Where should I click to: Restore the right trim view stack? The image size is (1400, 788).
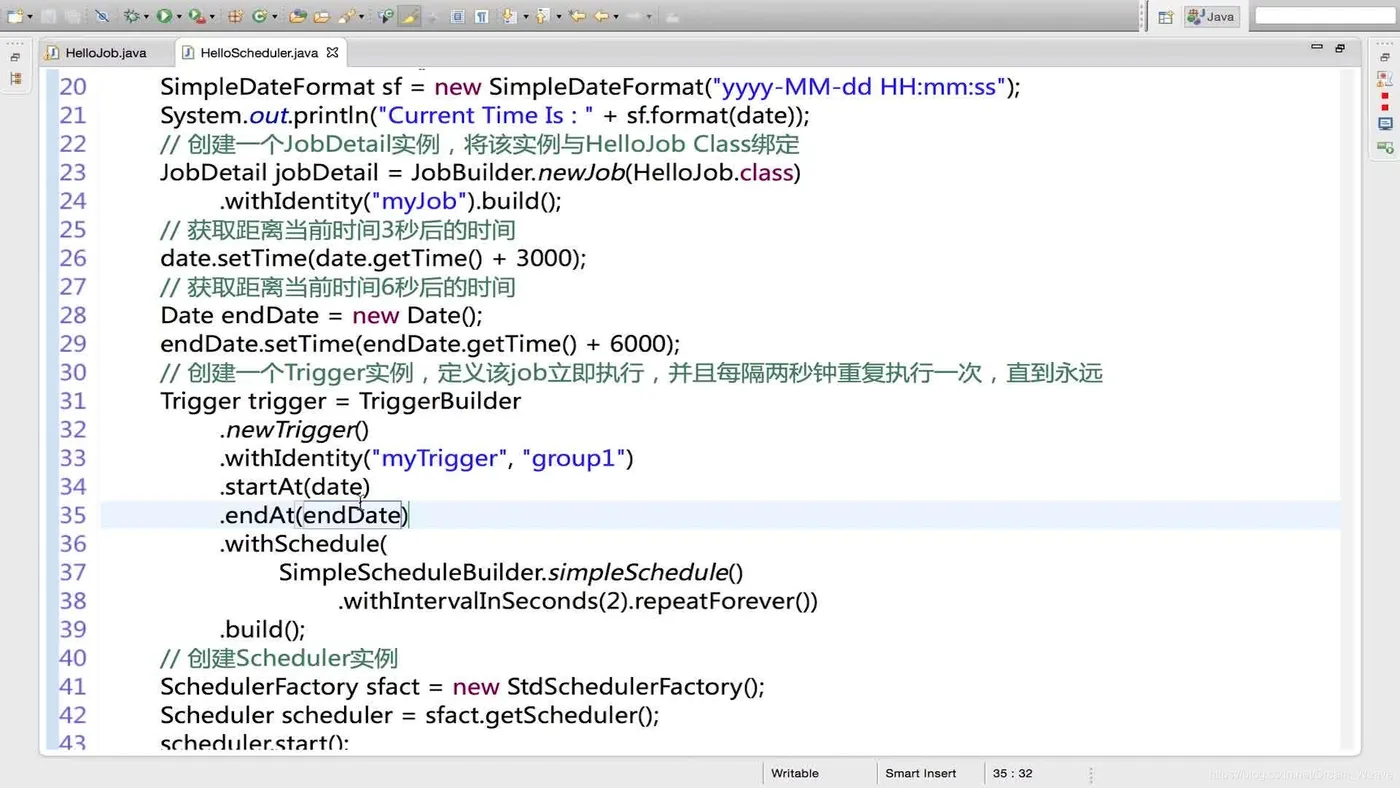pos(1385,57)
